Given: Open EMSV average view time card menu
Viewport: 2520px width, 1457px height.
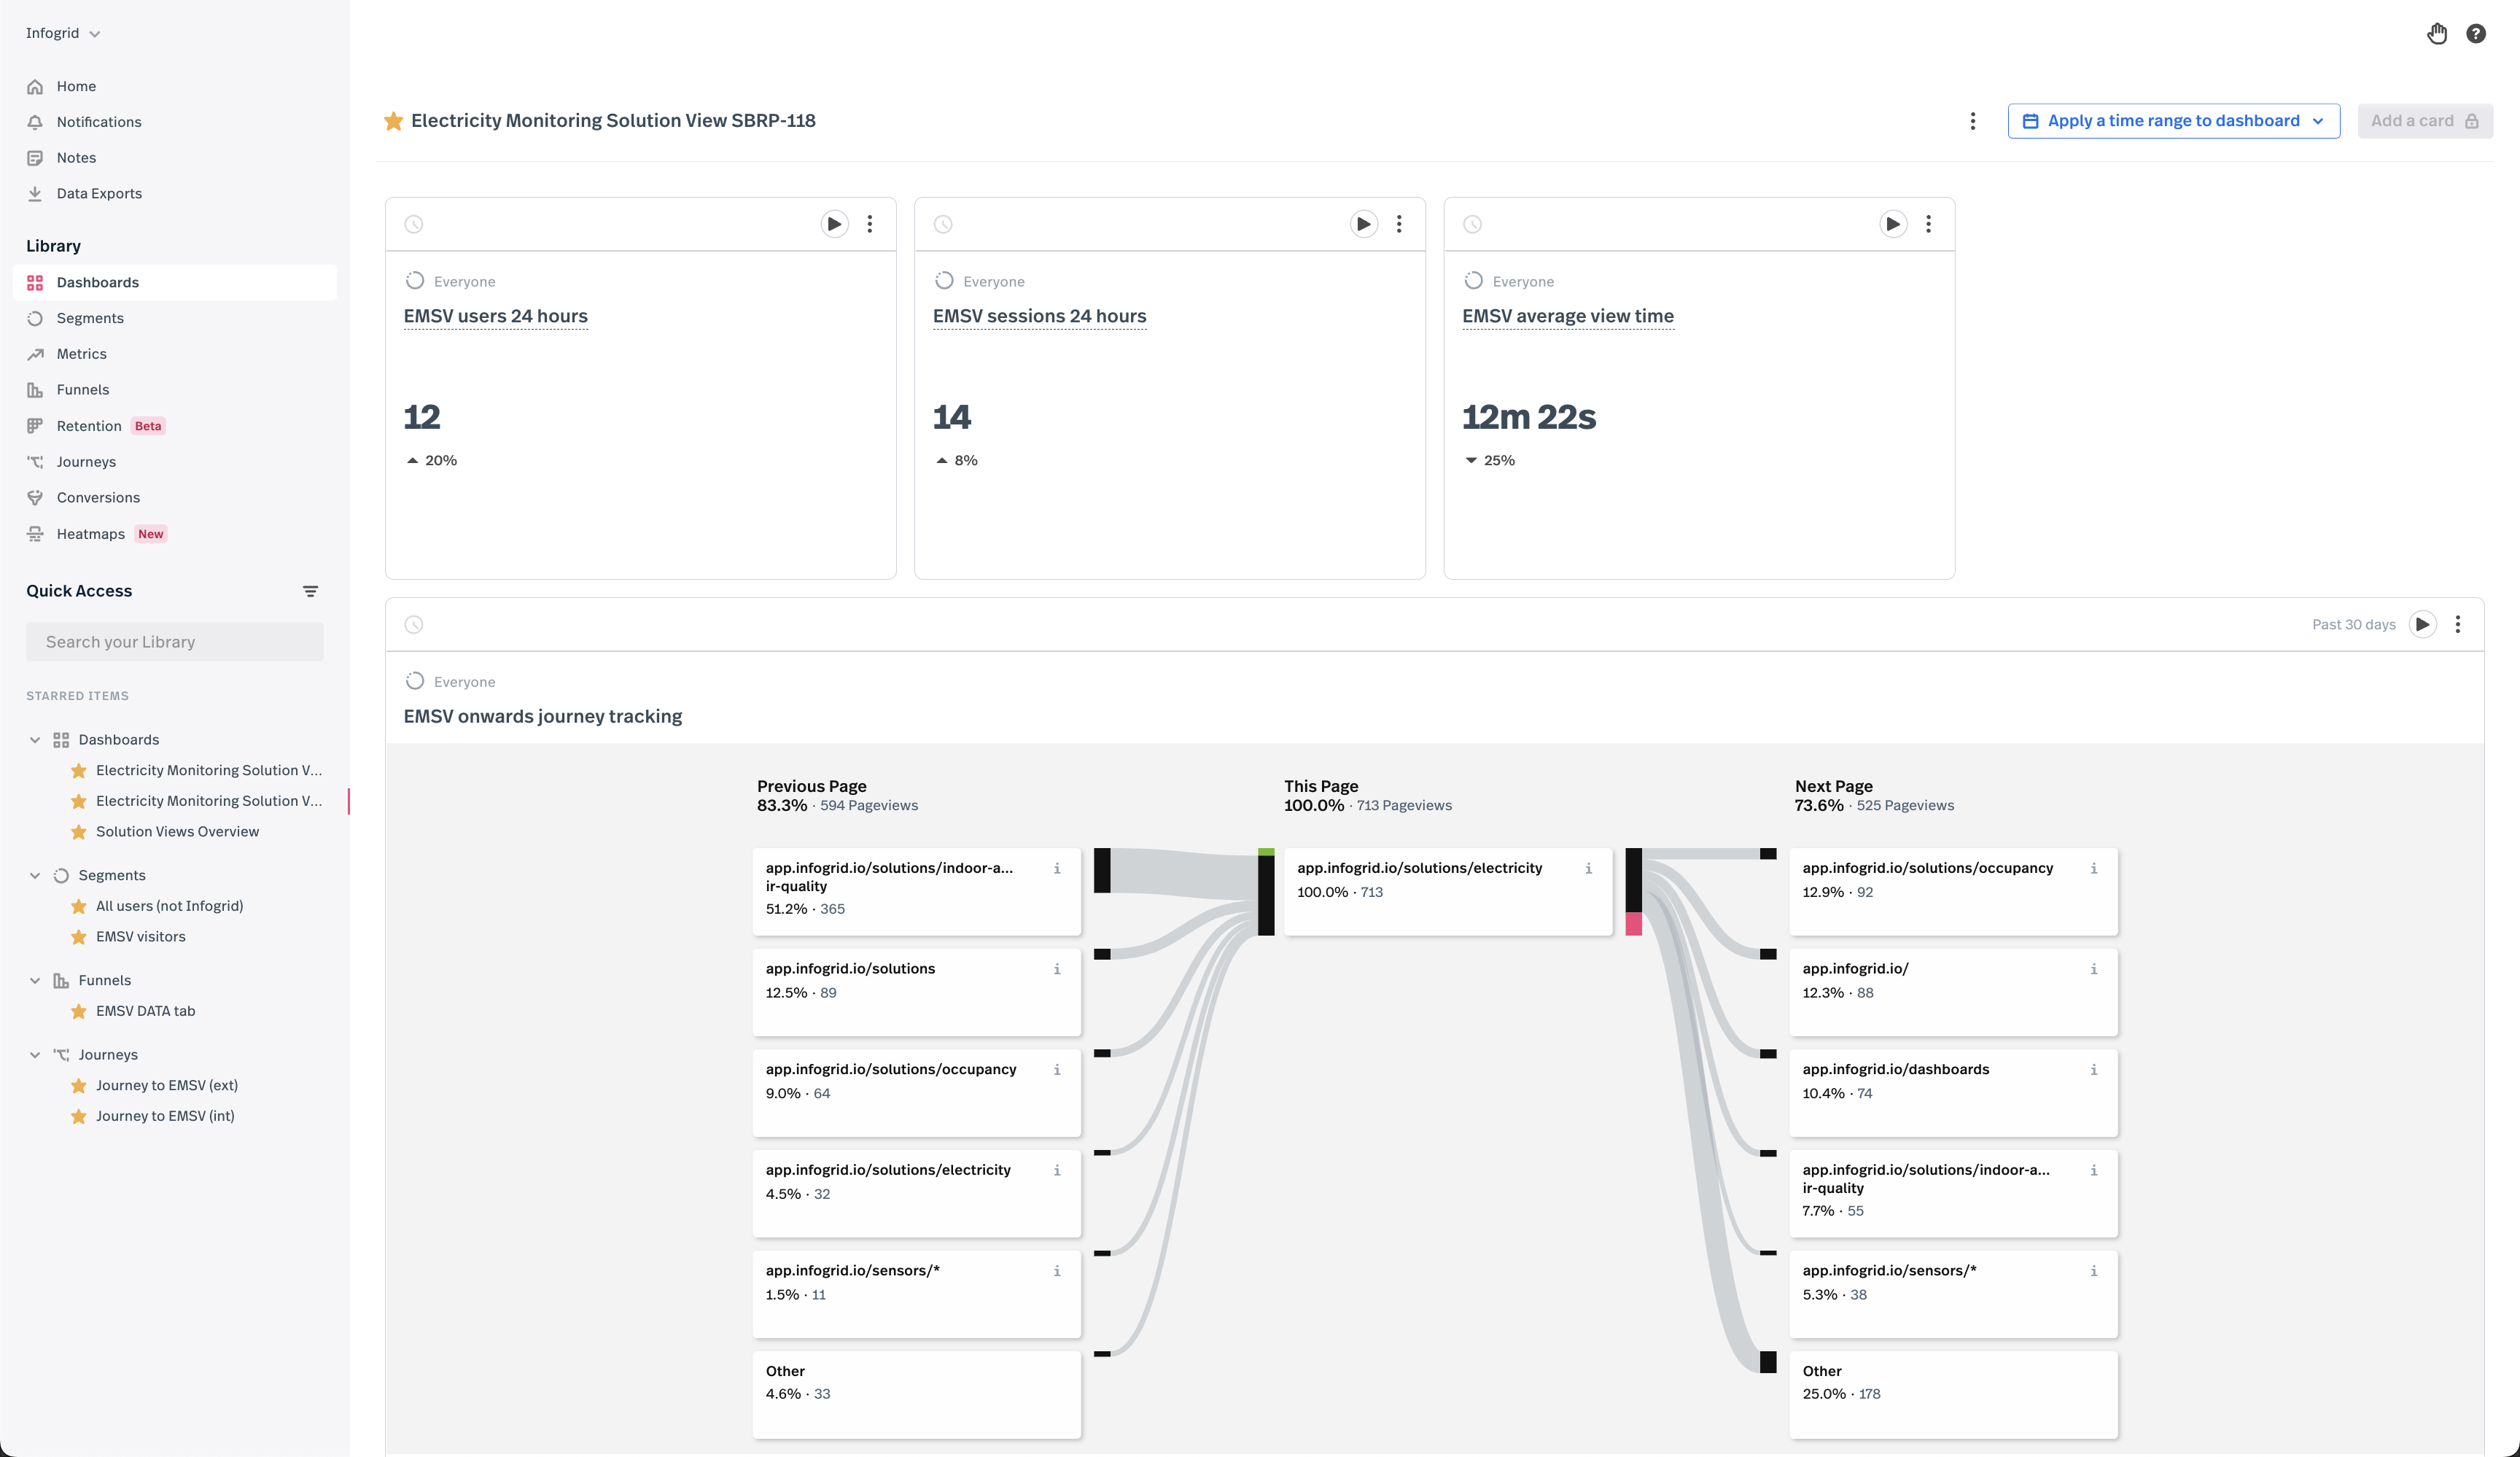Looking at the screenshot, I should tap(1928, 224).
